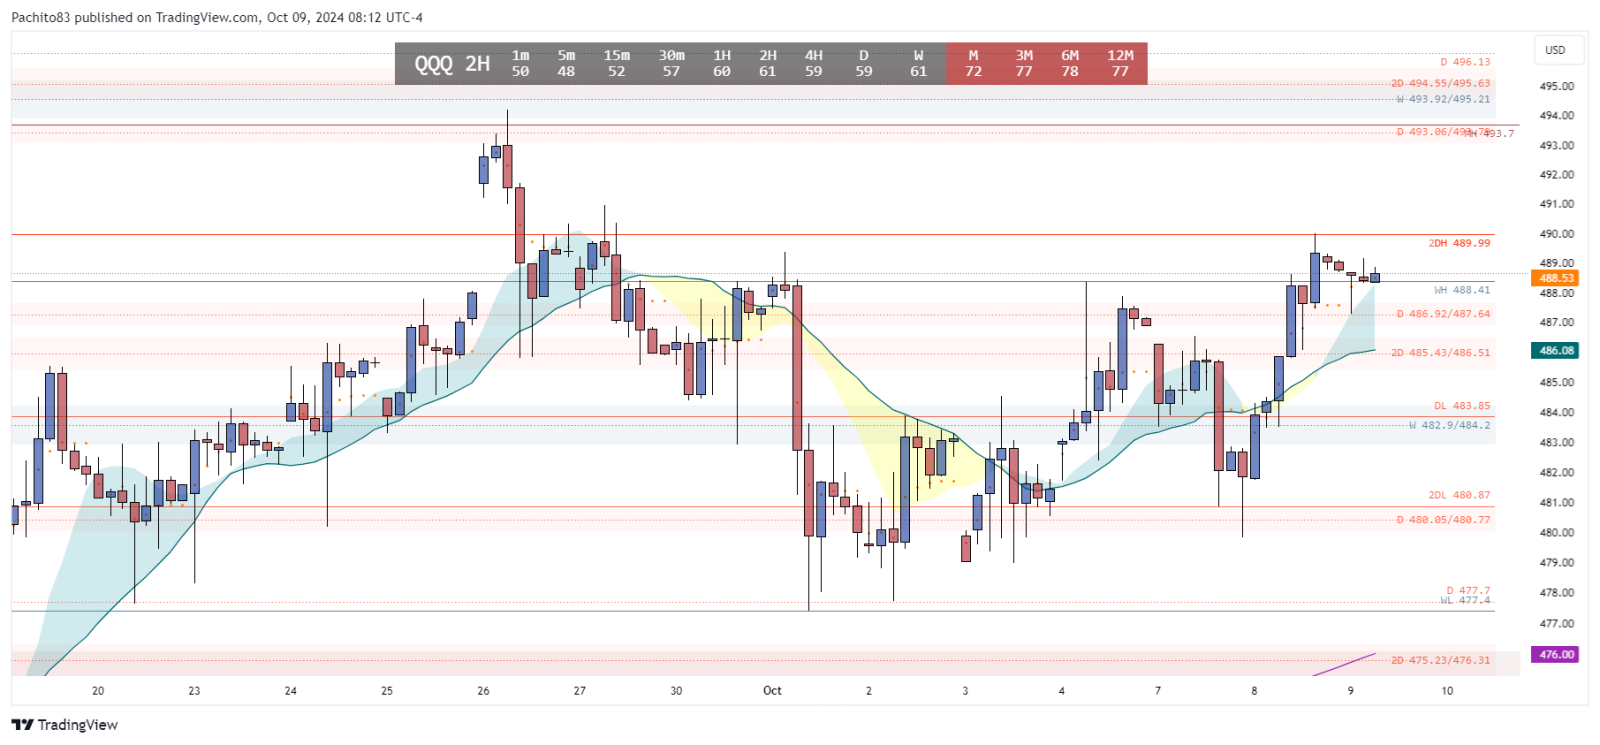Image resolution: width=1600 pixels, height=745 pixels.
Task: Click the 'WH 488.41' level label
Action: tap(1462, 290)
